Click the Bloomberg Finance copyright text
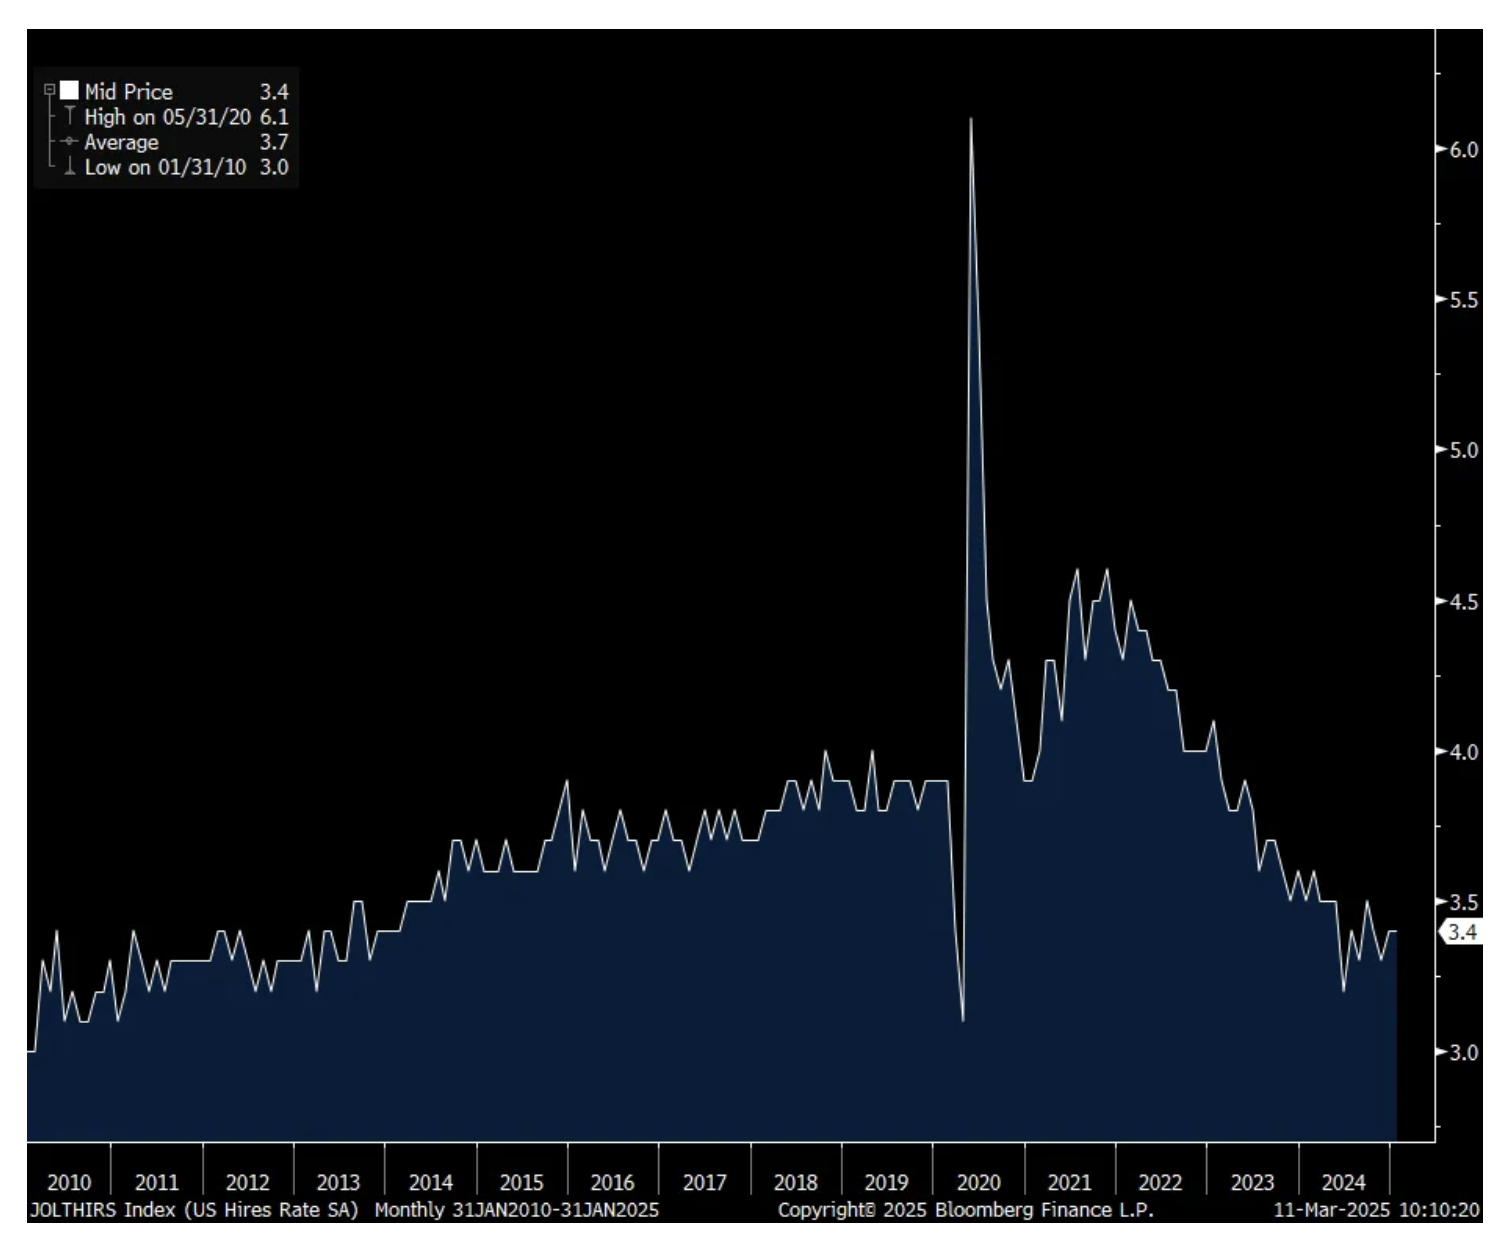This screenshot has width=1502, height=1240. pos(965,1210)
